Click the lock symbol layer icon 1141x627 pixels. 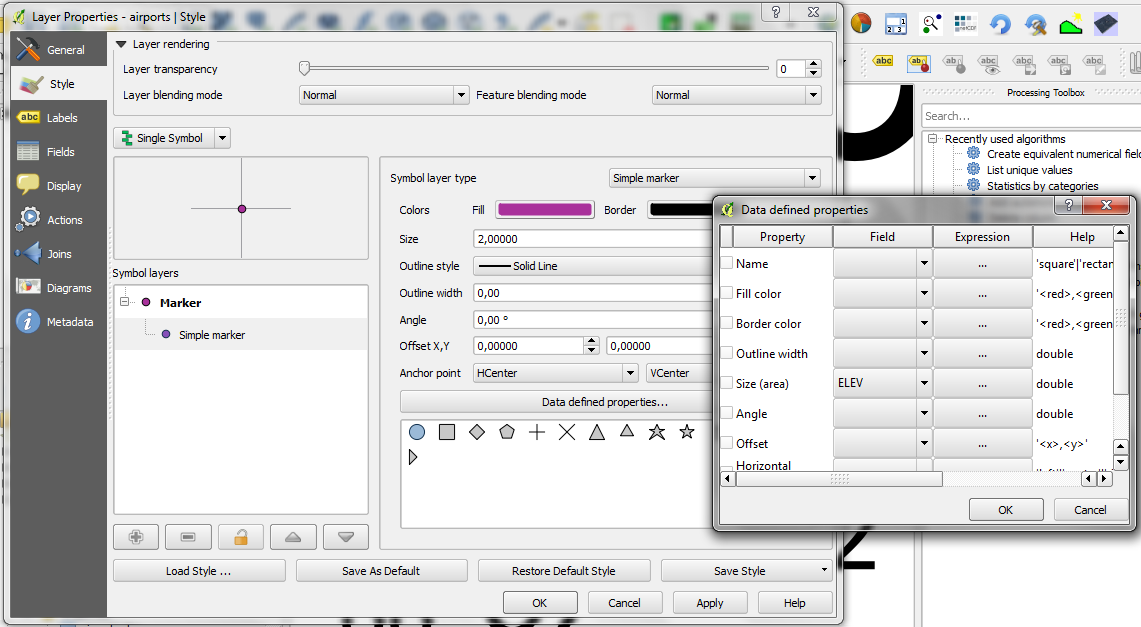(240, 537)
